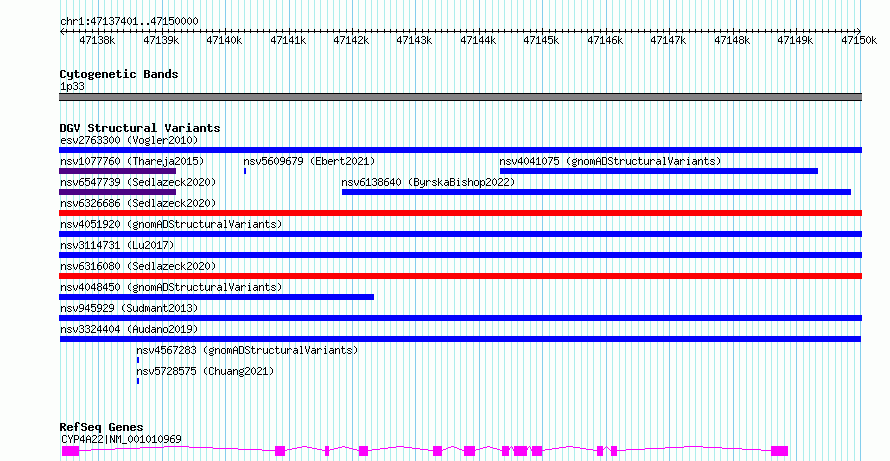Select the blue bar under nsv3324404
This screenshot has height=461, width=890.
(460, 339)
